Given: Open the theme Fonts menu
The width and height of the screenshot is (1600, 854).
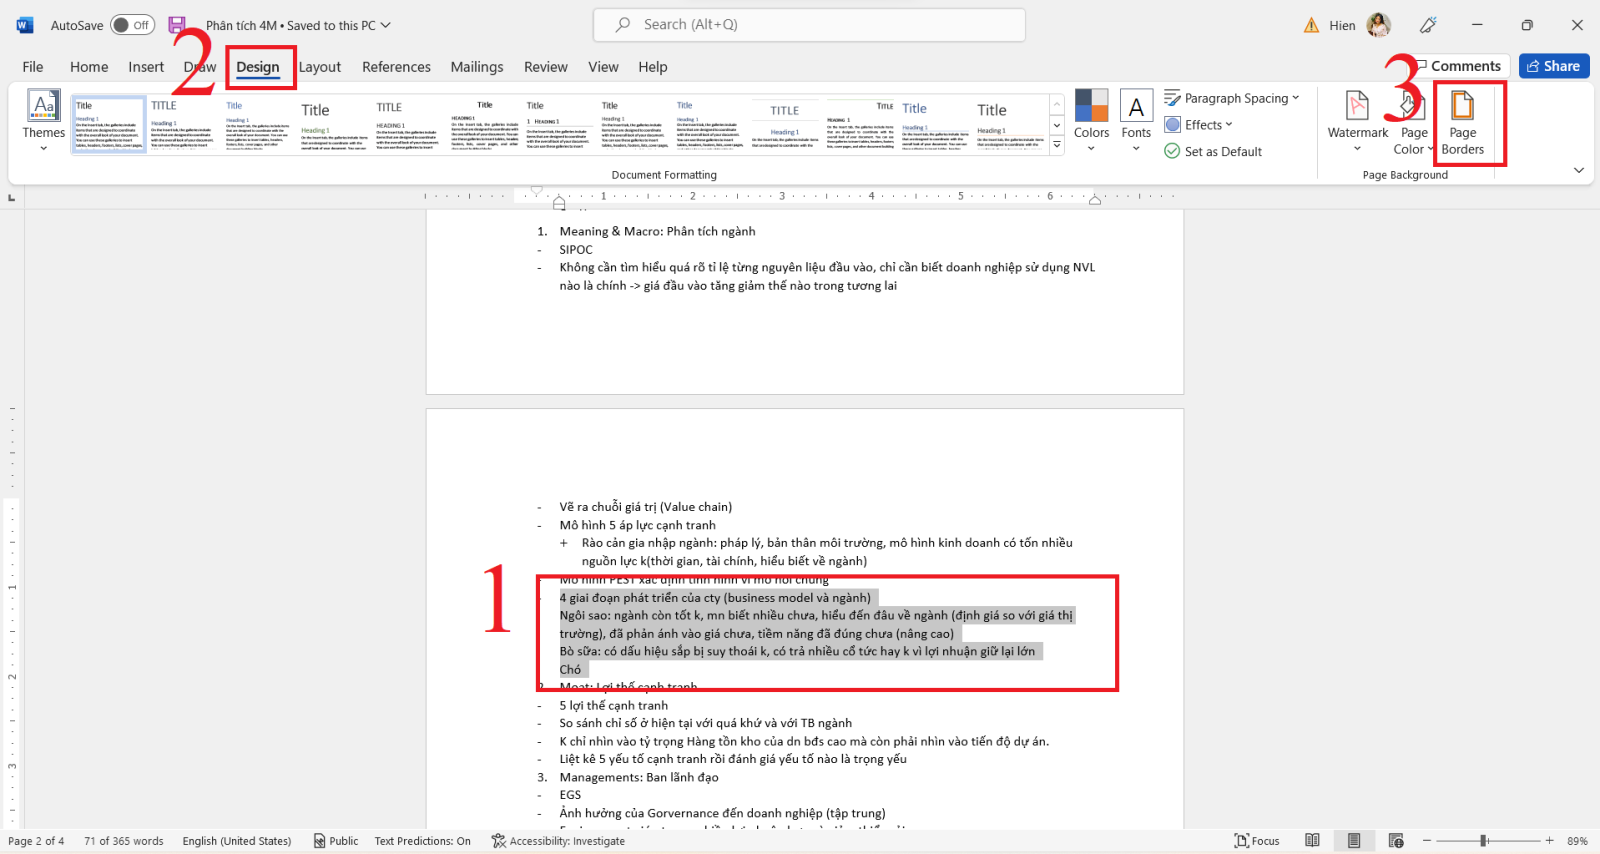Looking at the screenshot, I should click(x=1136, y=120).
